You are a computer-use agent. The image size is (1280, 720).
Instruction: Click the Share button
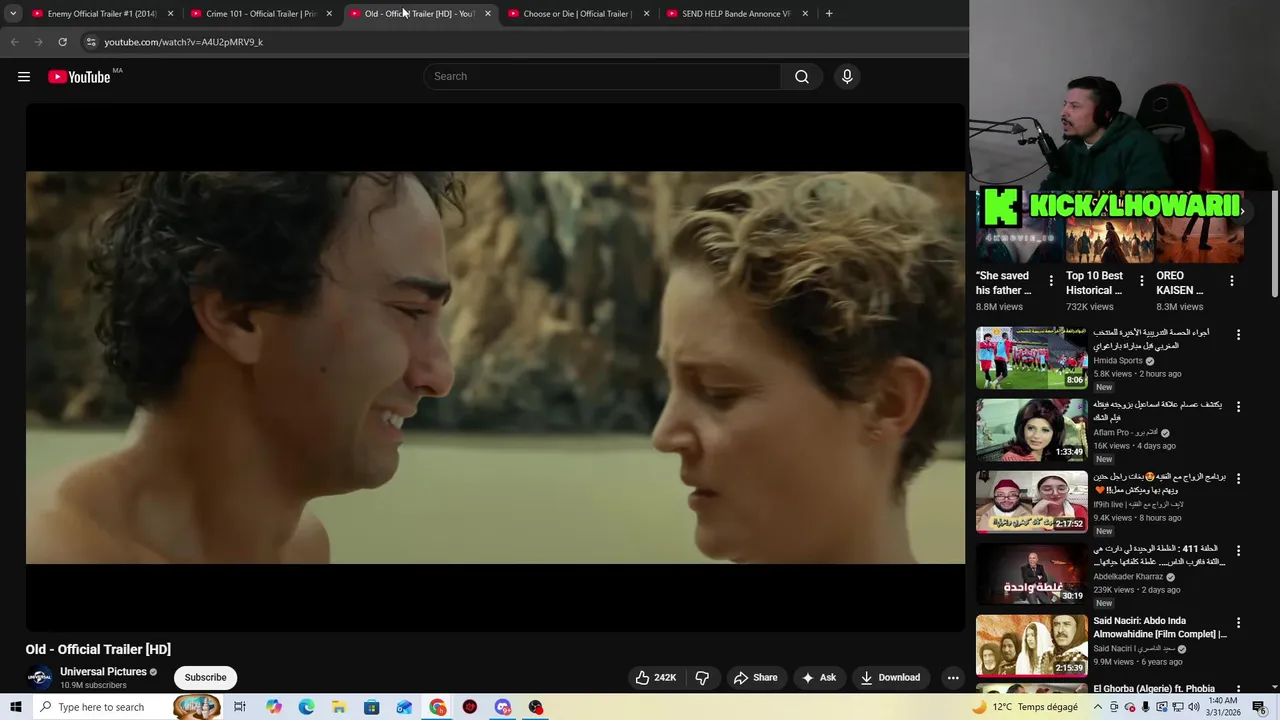click(x=755, y=677)
